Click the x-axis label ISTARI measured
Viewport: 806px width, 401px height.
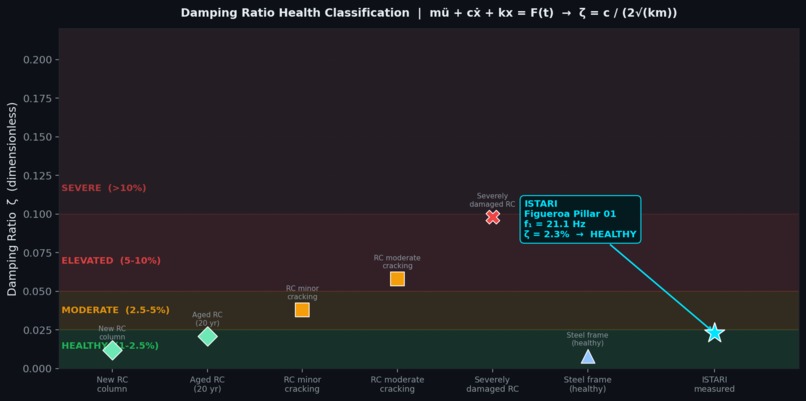714,385
